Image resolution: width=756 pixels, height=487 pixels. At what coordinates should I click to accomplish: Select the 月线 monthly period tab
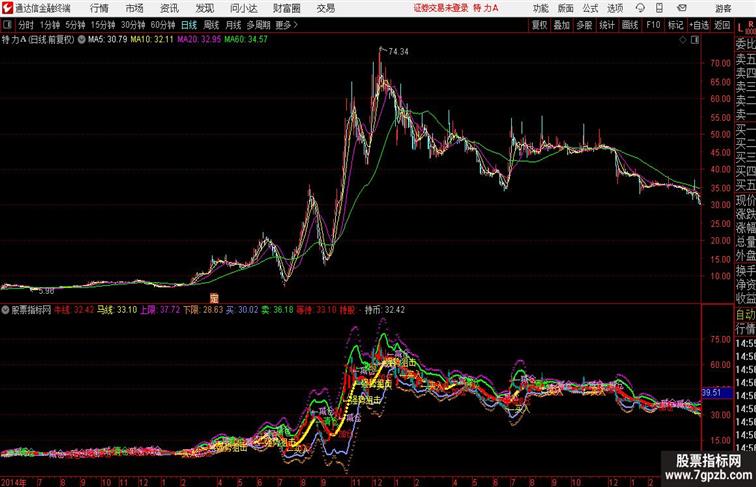[233, 25]
